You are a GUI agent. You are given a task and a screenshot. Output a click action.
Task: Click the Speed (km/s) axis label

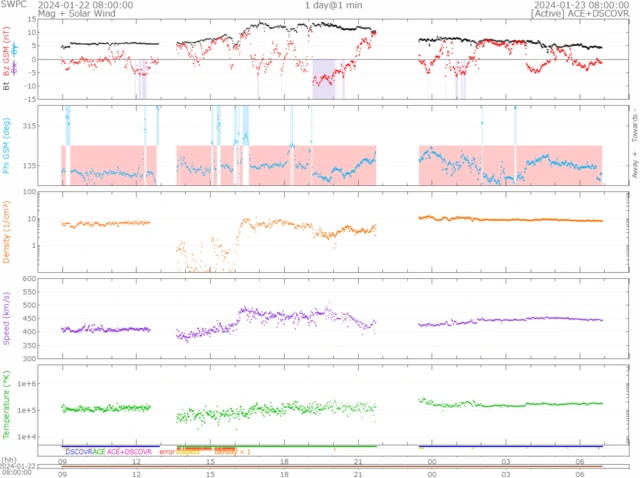click(x=8, y=318)
